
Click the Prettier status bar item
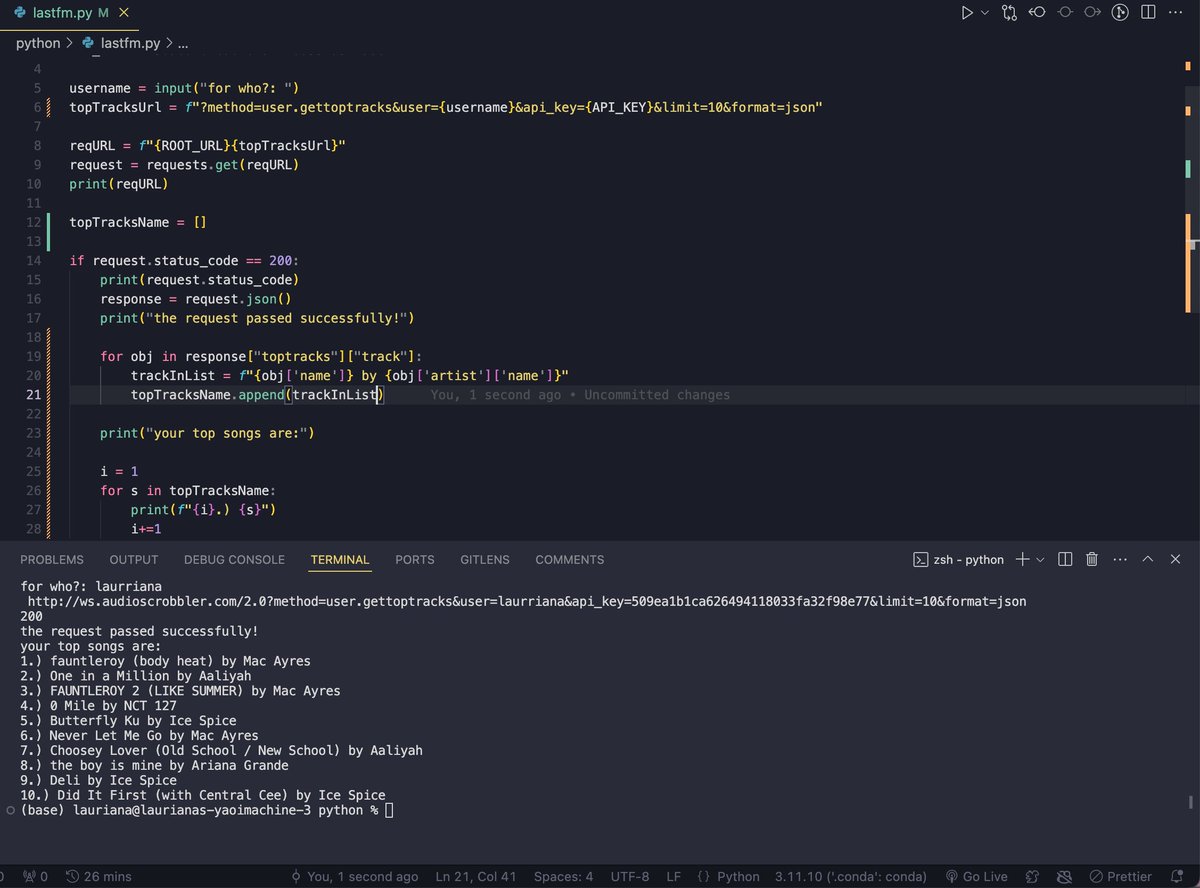[x=1123, y=877]
